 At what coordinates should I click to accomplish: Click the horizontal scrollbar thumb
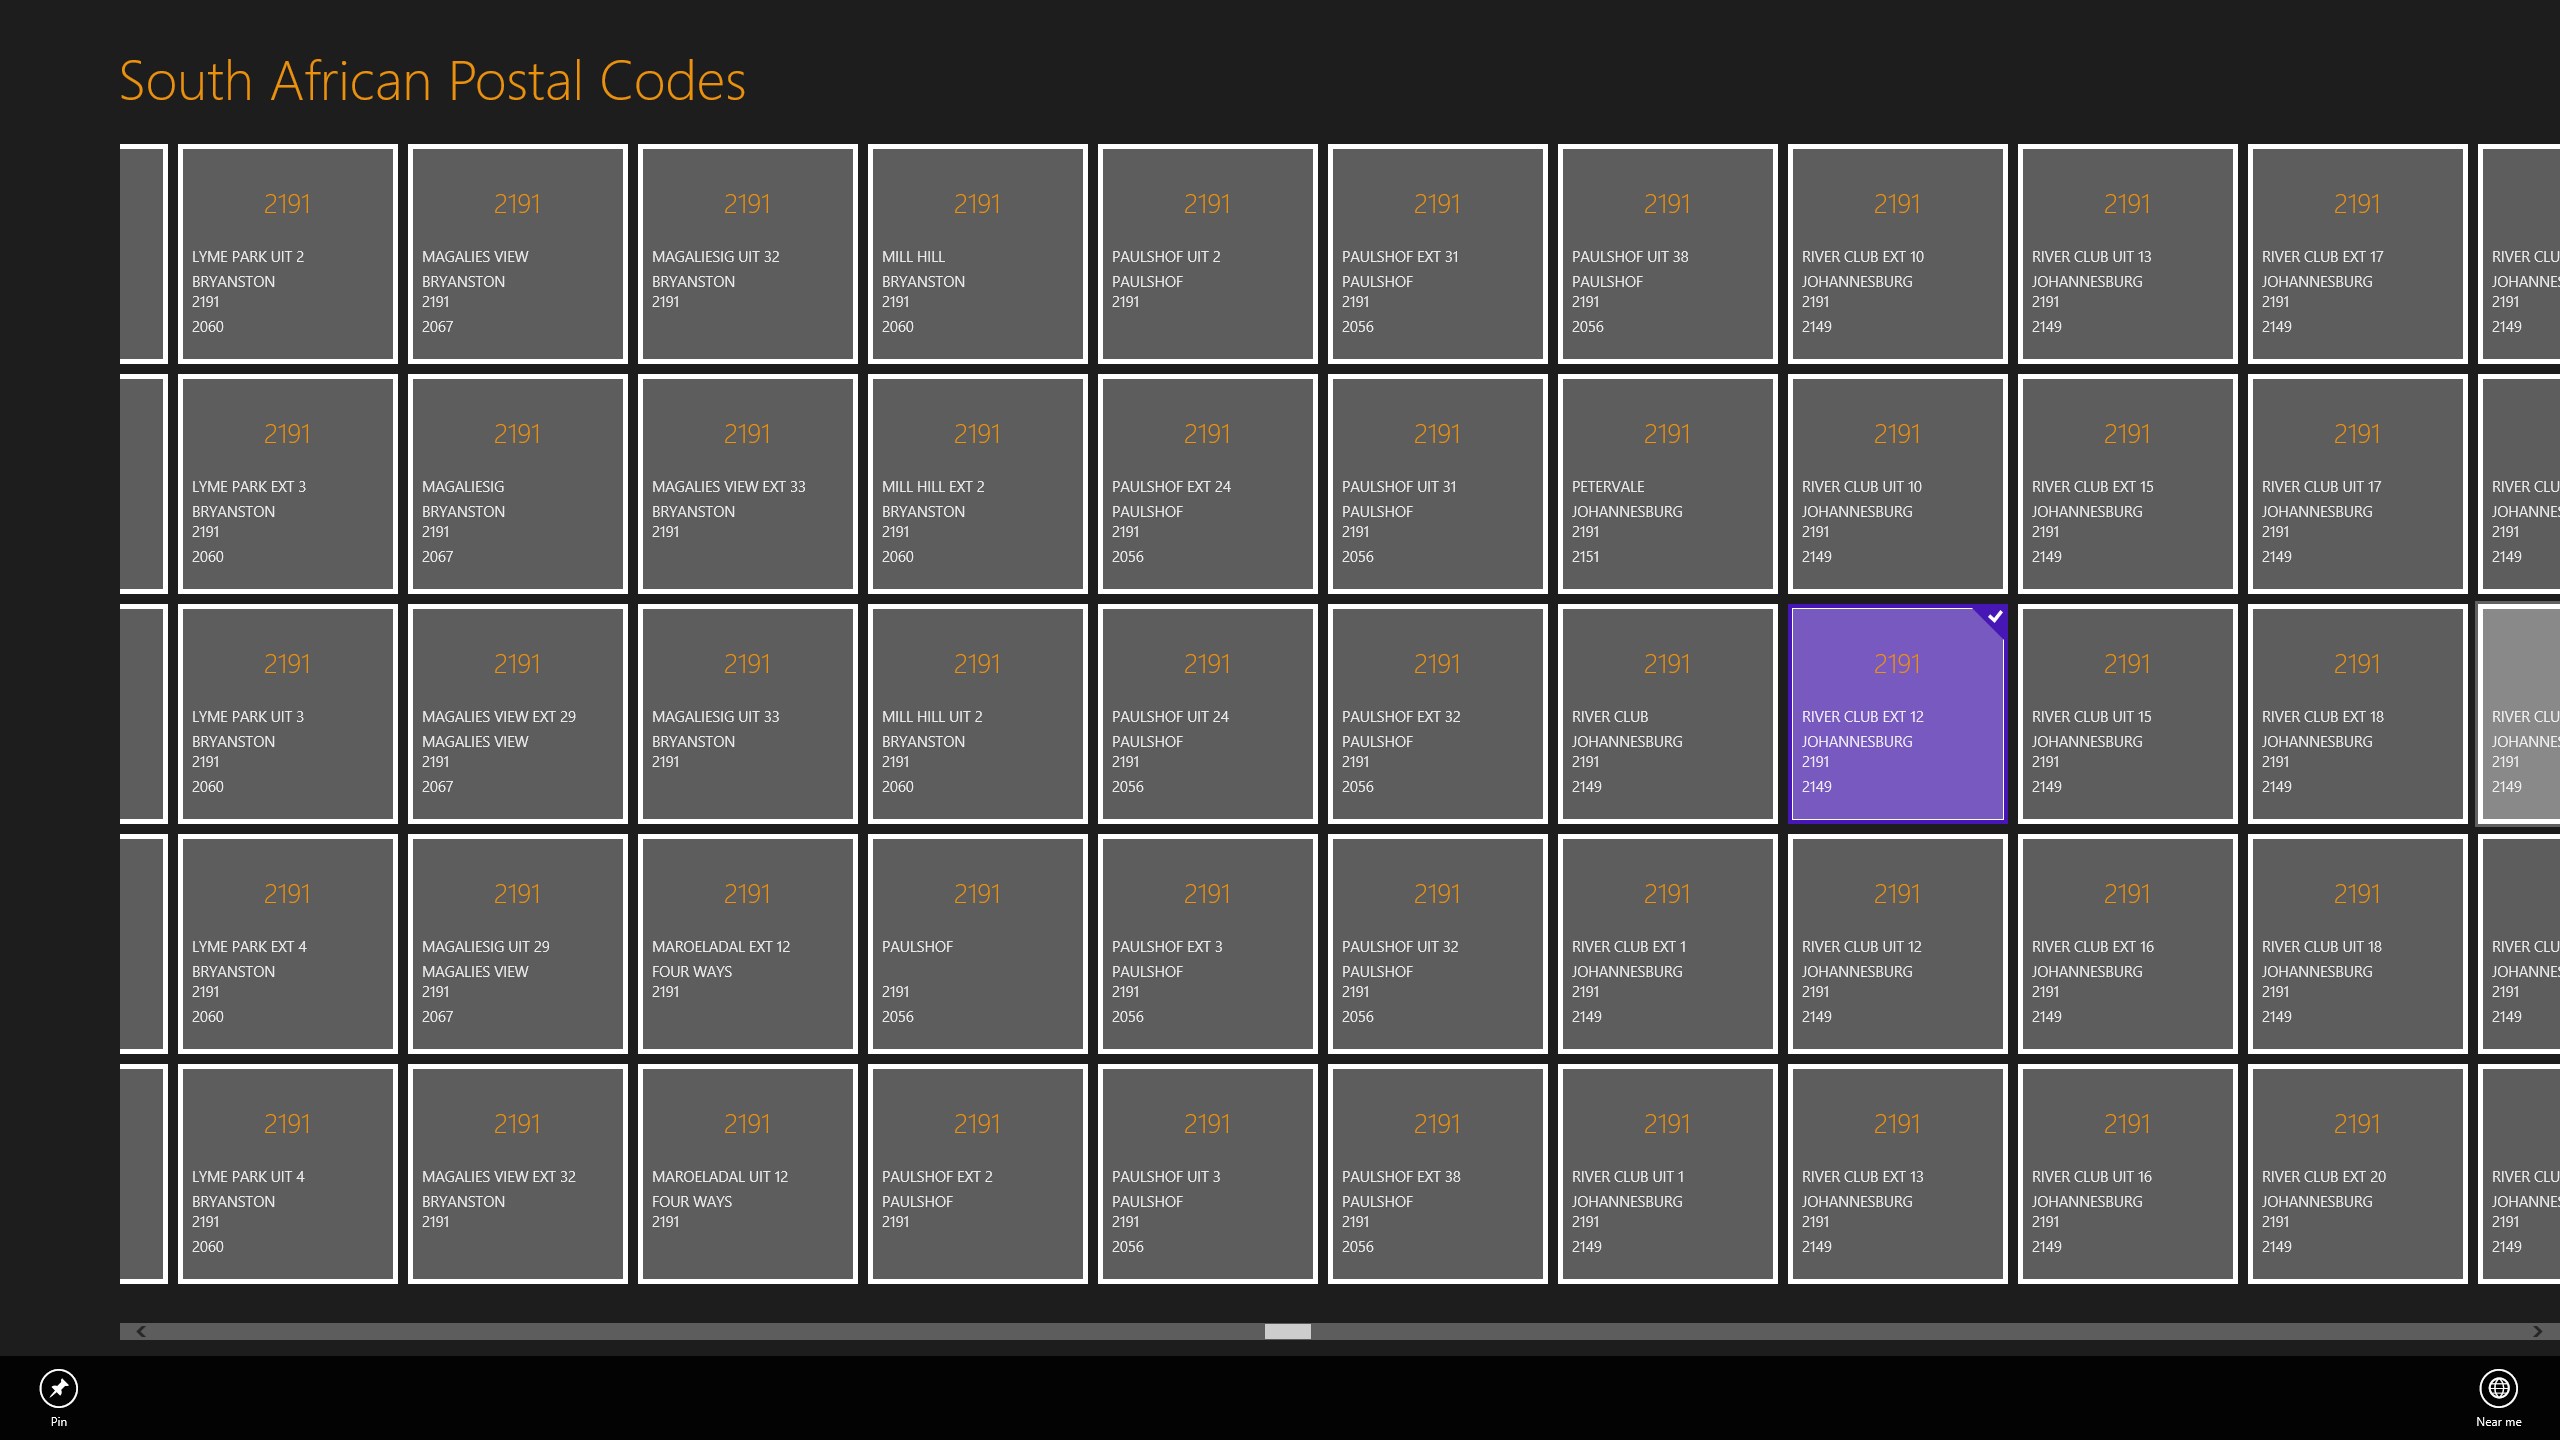point(1288,1331)
